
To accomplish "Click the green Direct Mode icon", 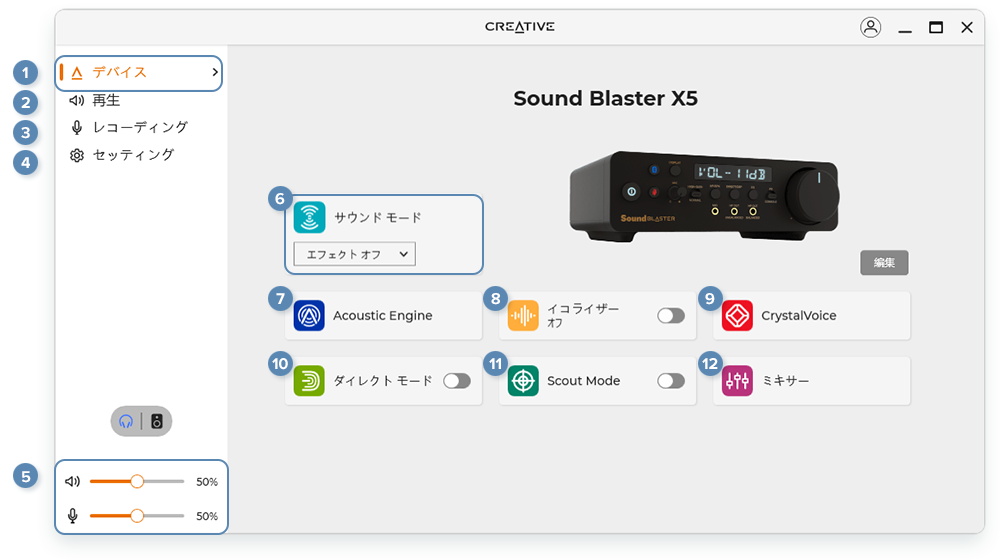I will (309, 381).
